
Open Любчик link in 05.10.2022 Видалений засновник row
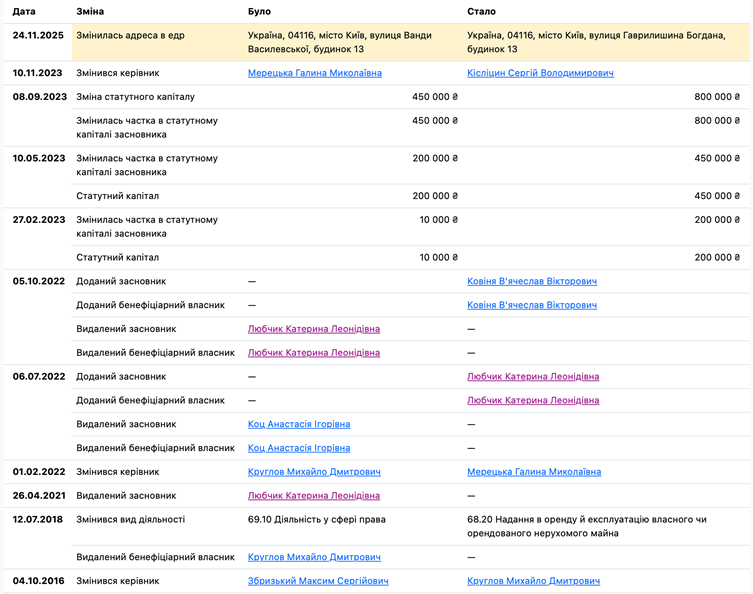313,329
